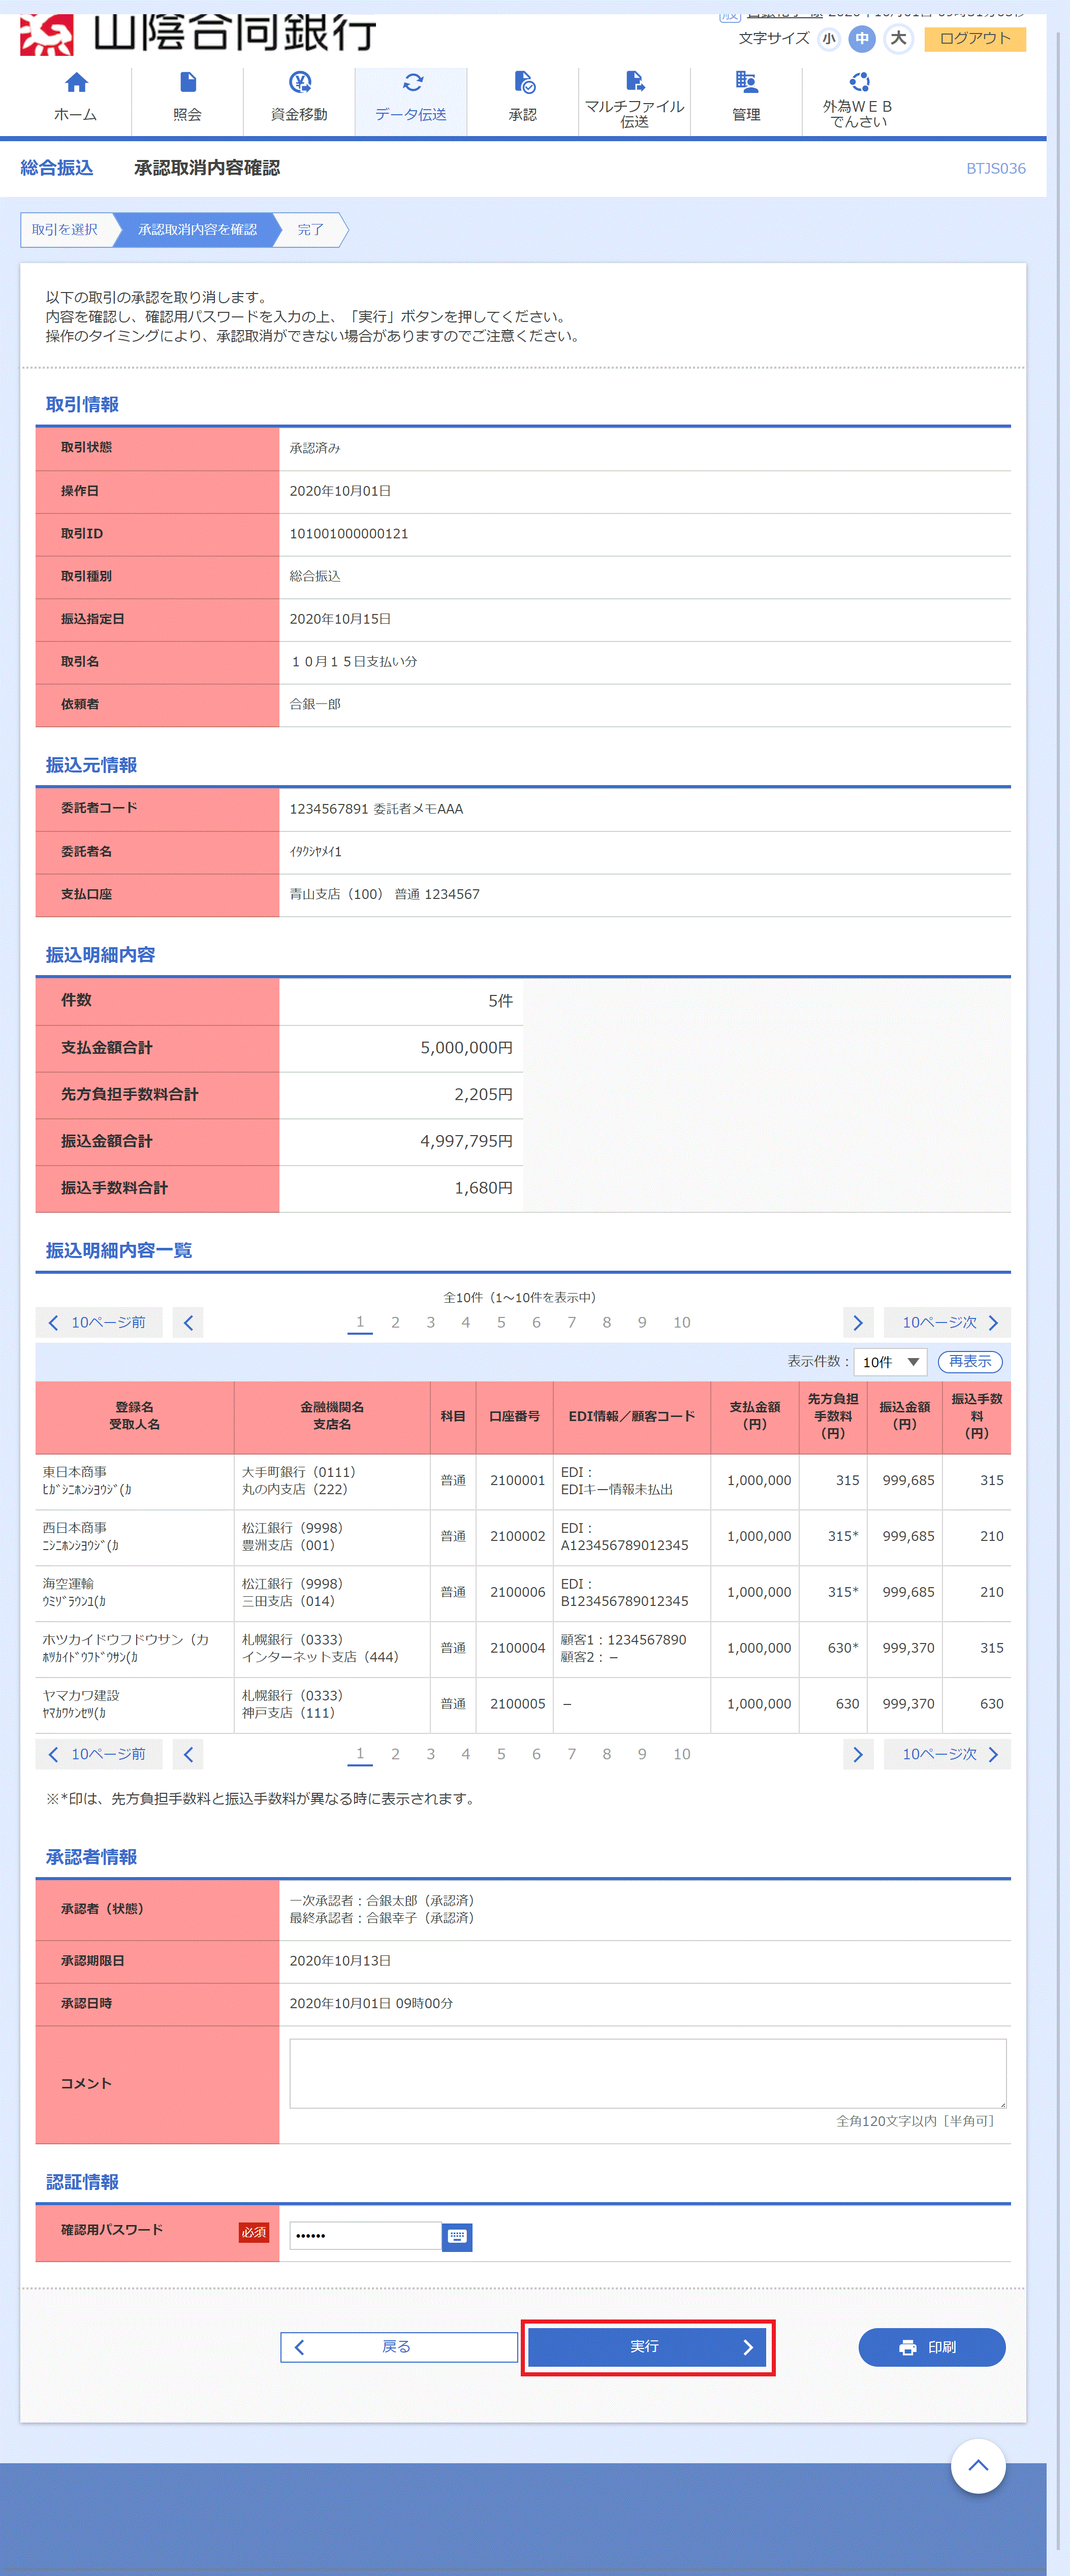Image resolution: width=1070 pixels, height=2576 pixels.
Task: Click the 戻る back button
Action: (399, 2347)
